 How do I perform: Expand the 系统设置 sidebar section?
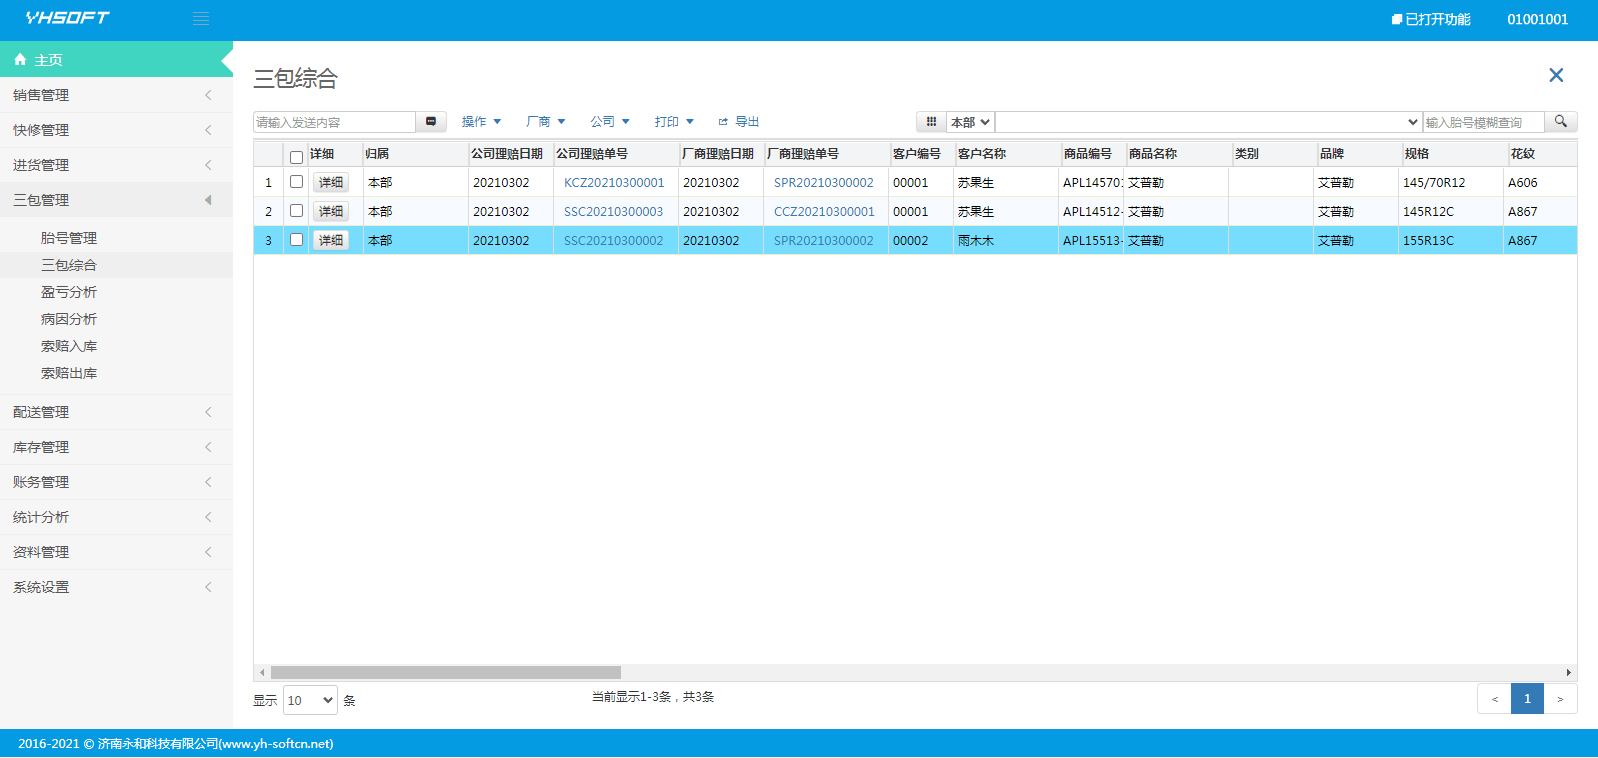(116, 587)
